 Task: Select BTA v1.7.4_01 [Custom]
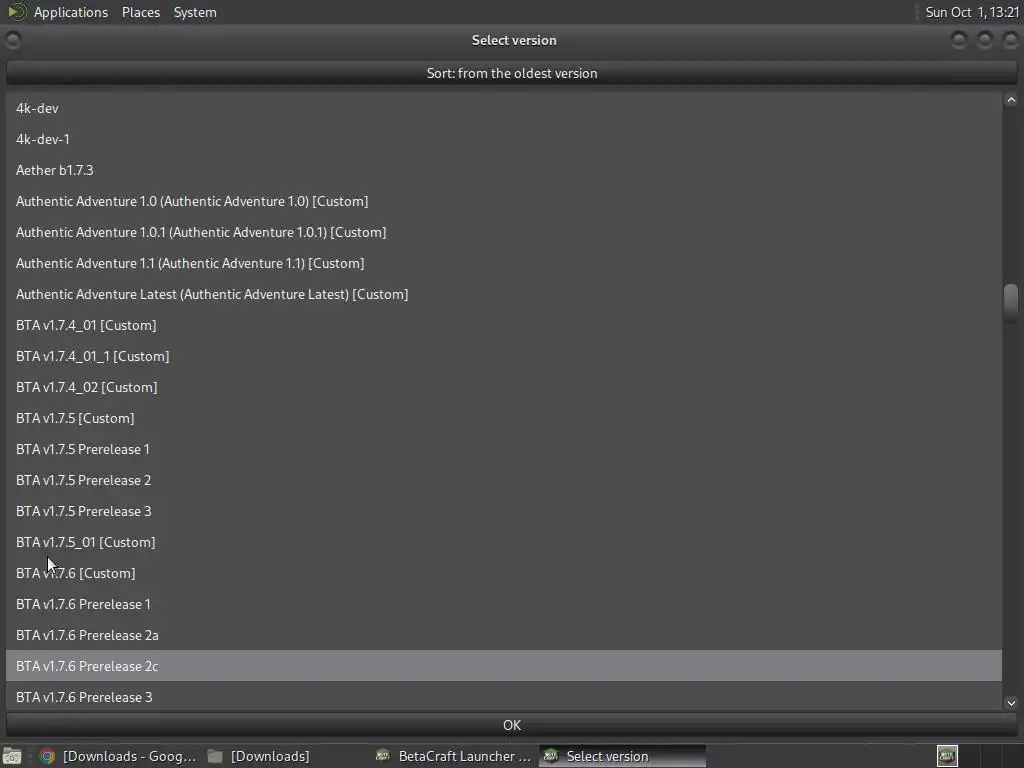[x=504, y=325]
